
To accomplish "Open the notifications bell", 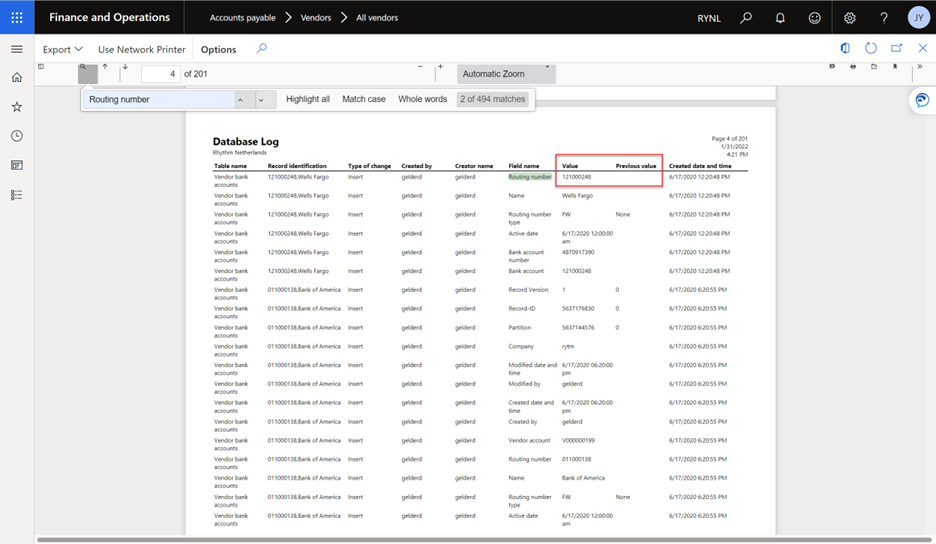I will (780, 18).
